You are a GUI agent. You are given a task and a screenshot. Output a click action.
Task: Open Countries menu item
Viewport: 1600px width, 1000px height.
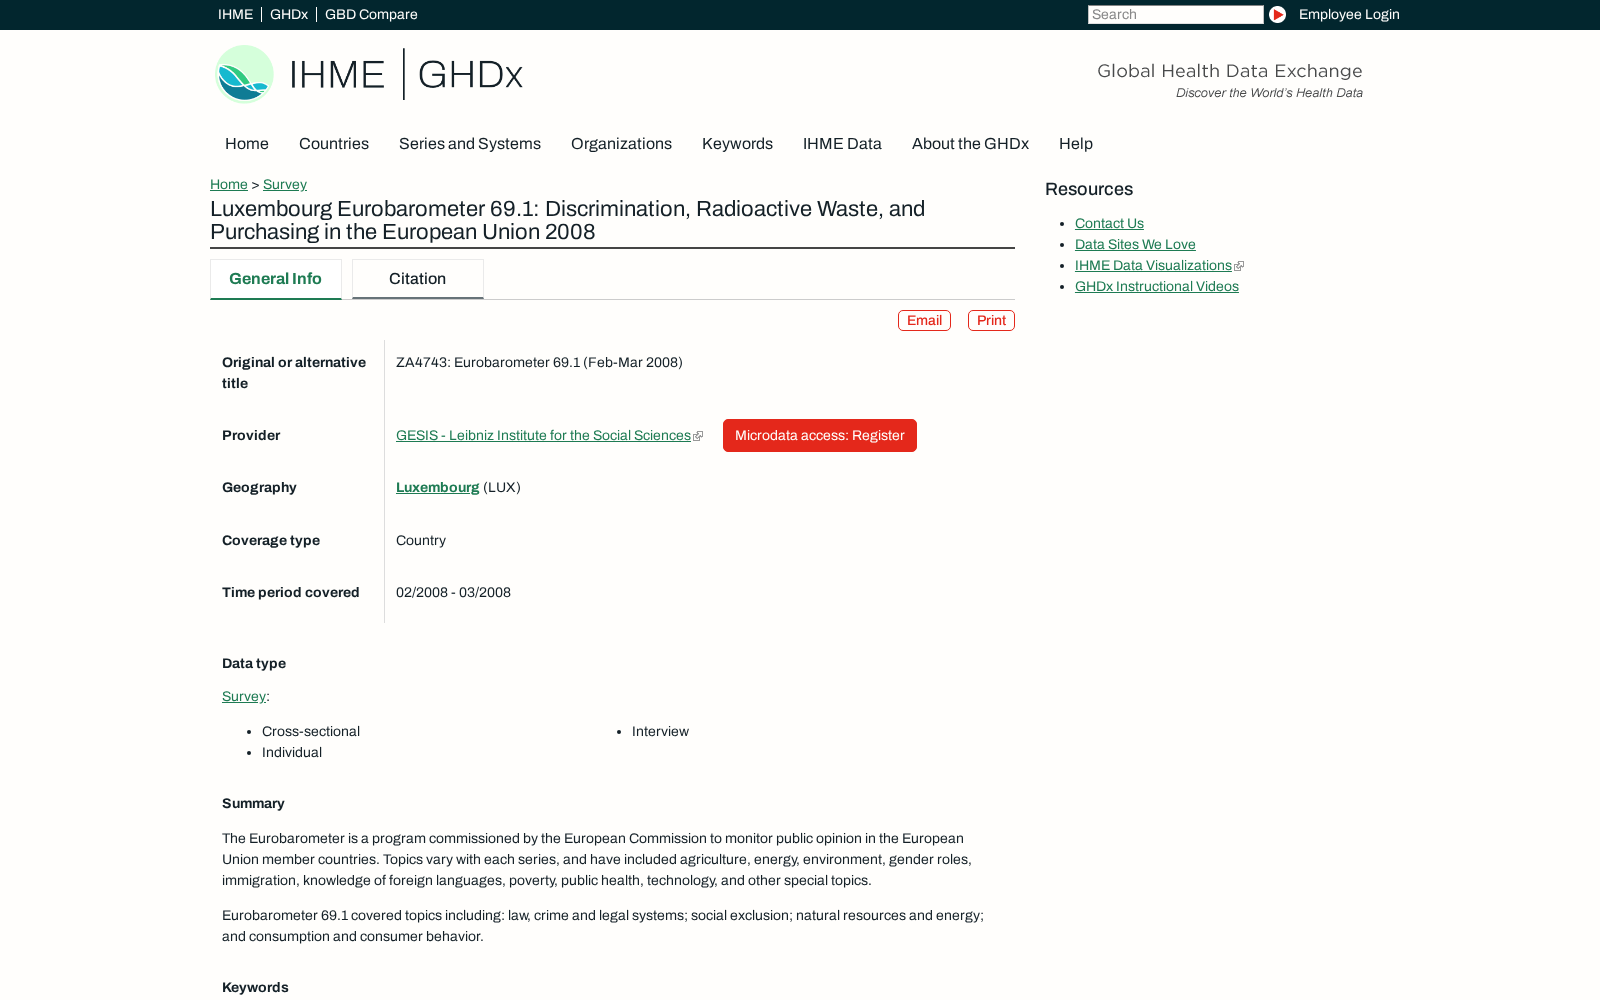click(x=334, y=144)
